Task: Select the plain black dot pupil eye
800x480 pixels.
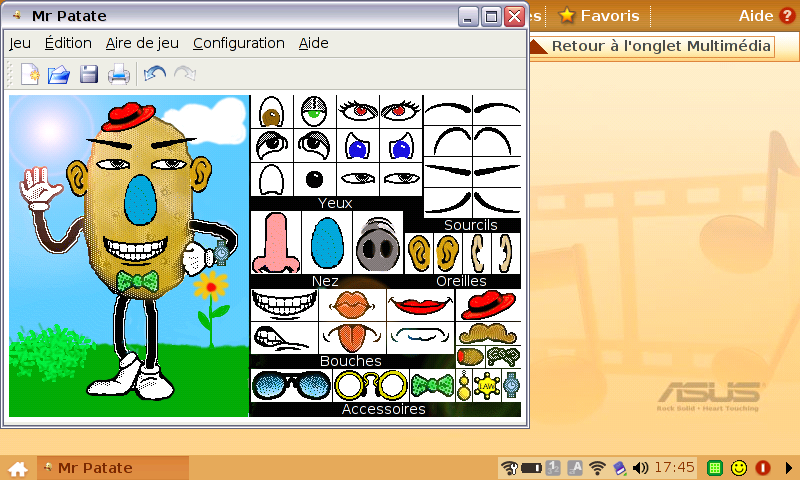Action: click(314, 180)
